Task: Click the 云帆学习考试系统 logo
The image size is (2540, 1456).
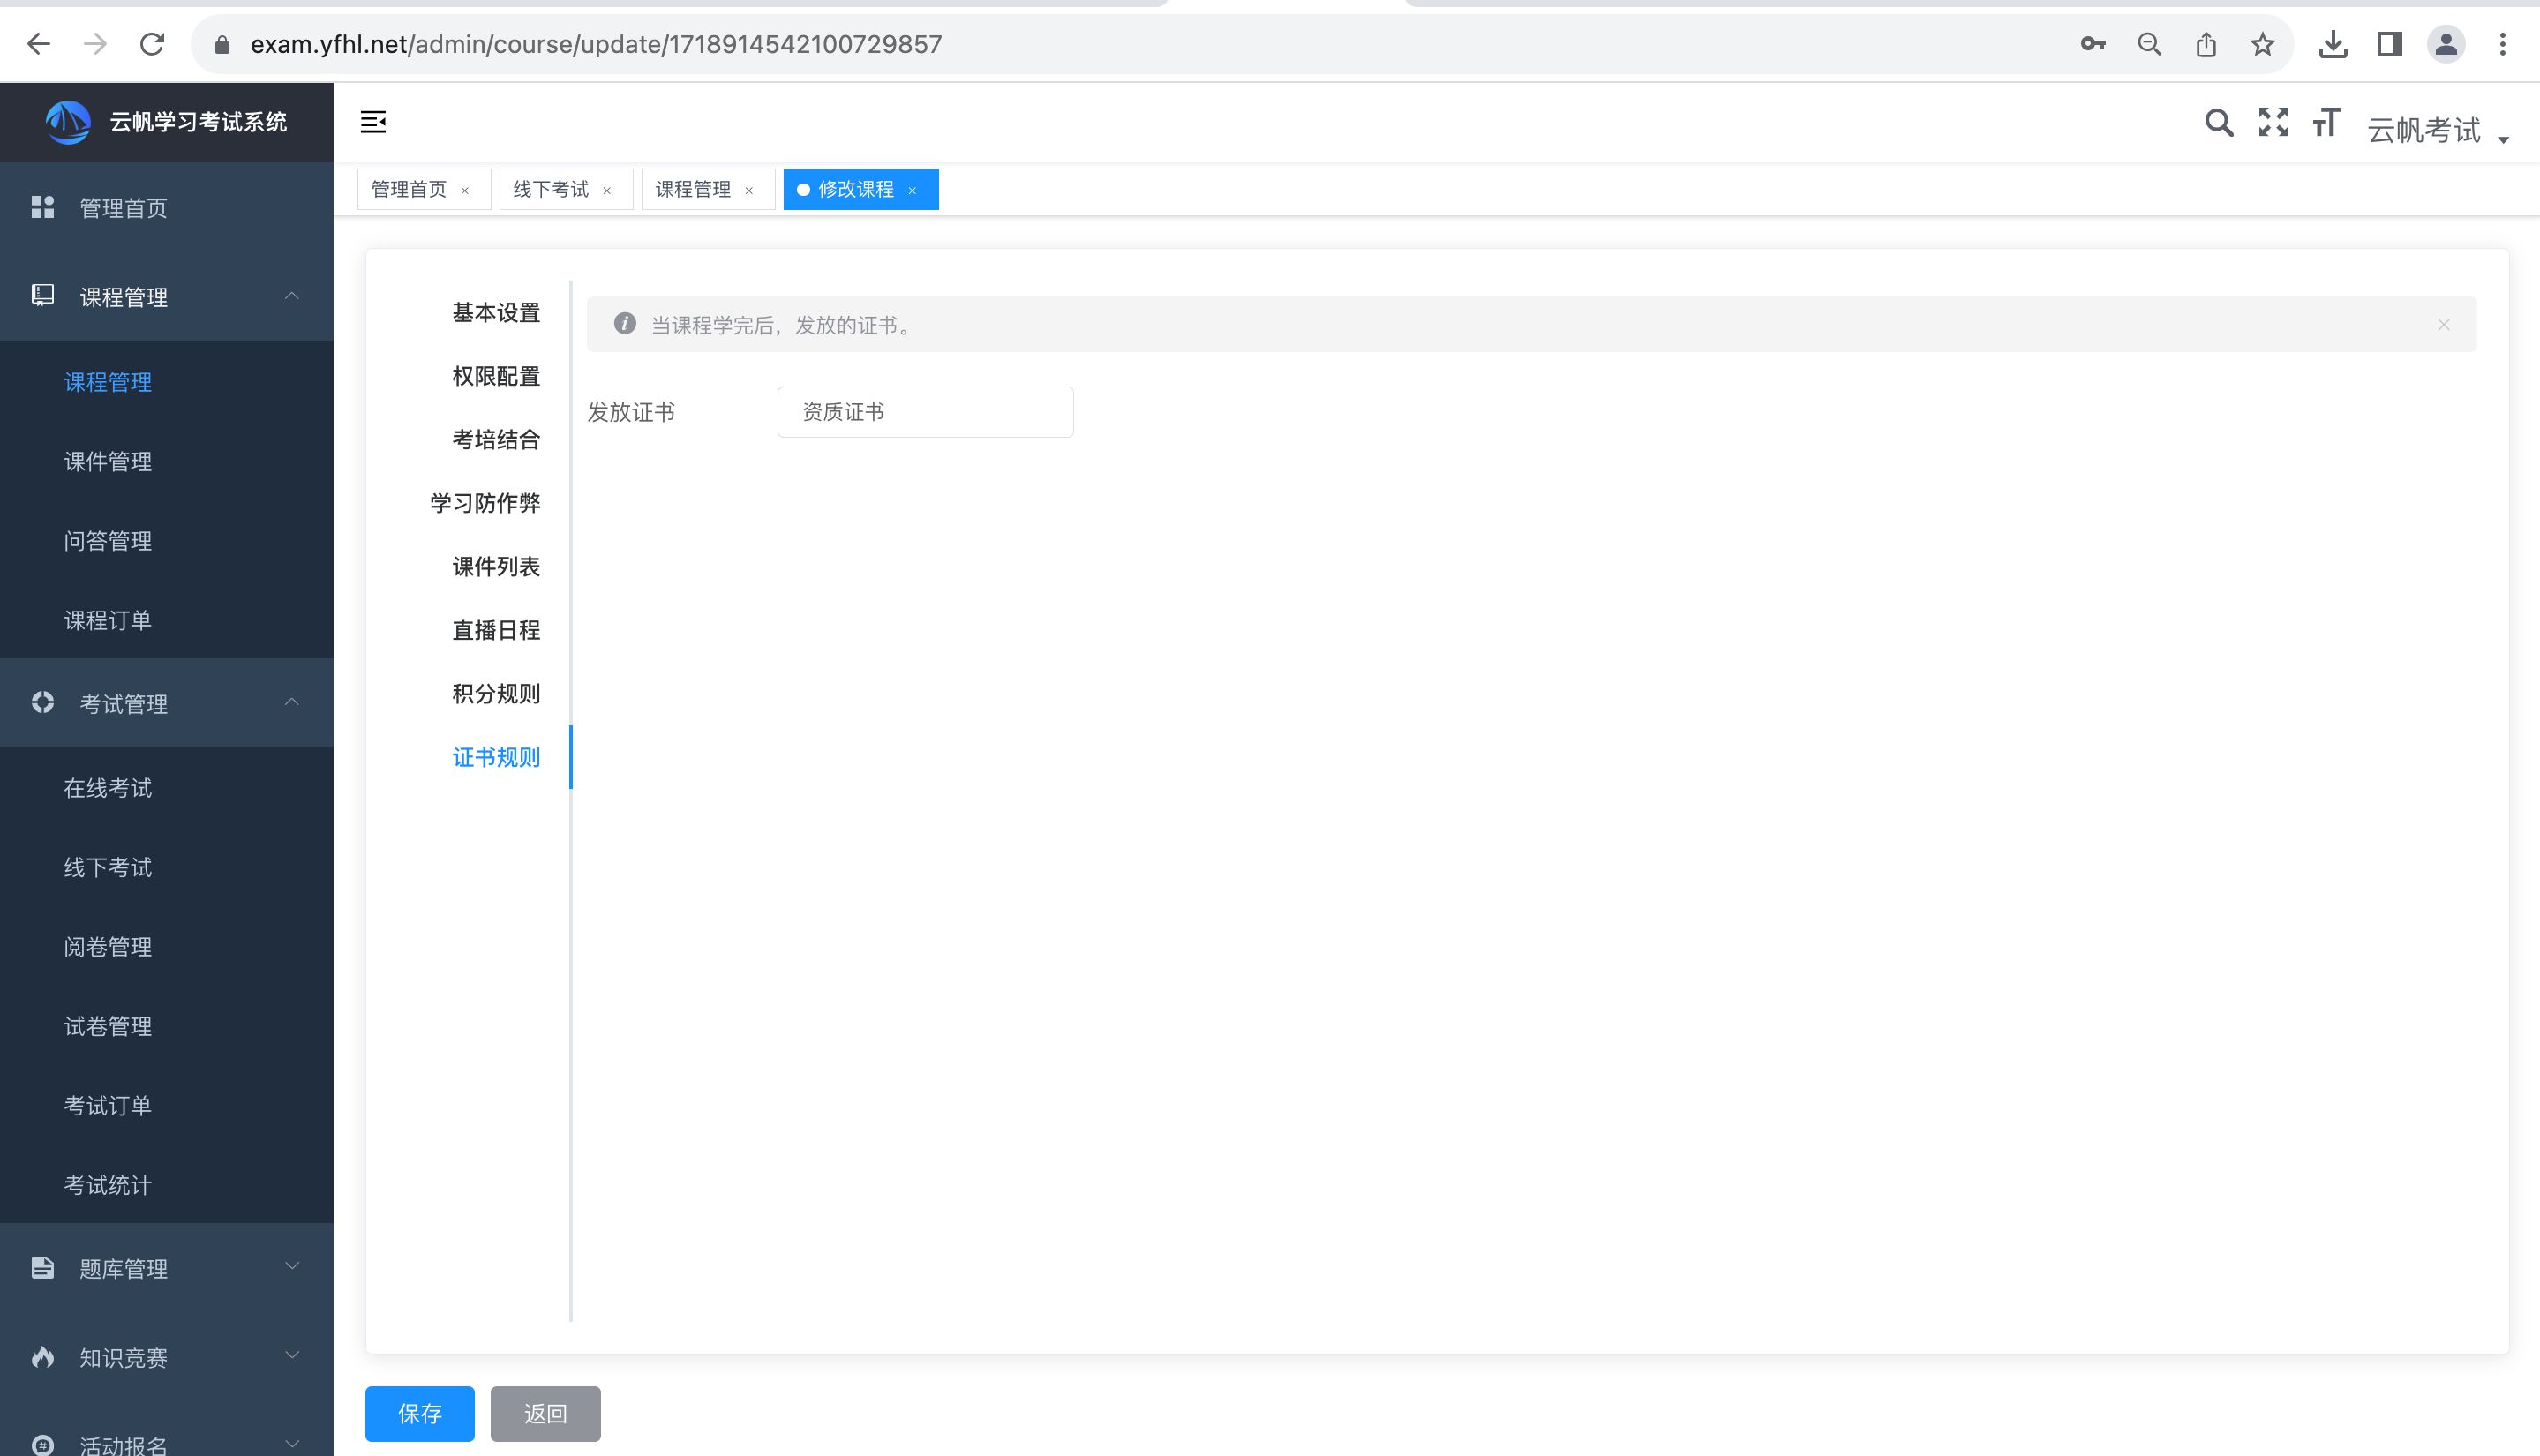Action: 68,122
